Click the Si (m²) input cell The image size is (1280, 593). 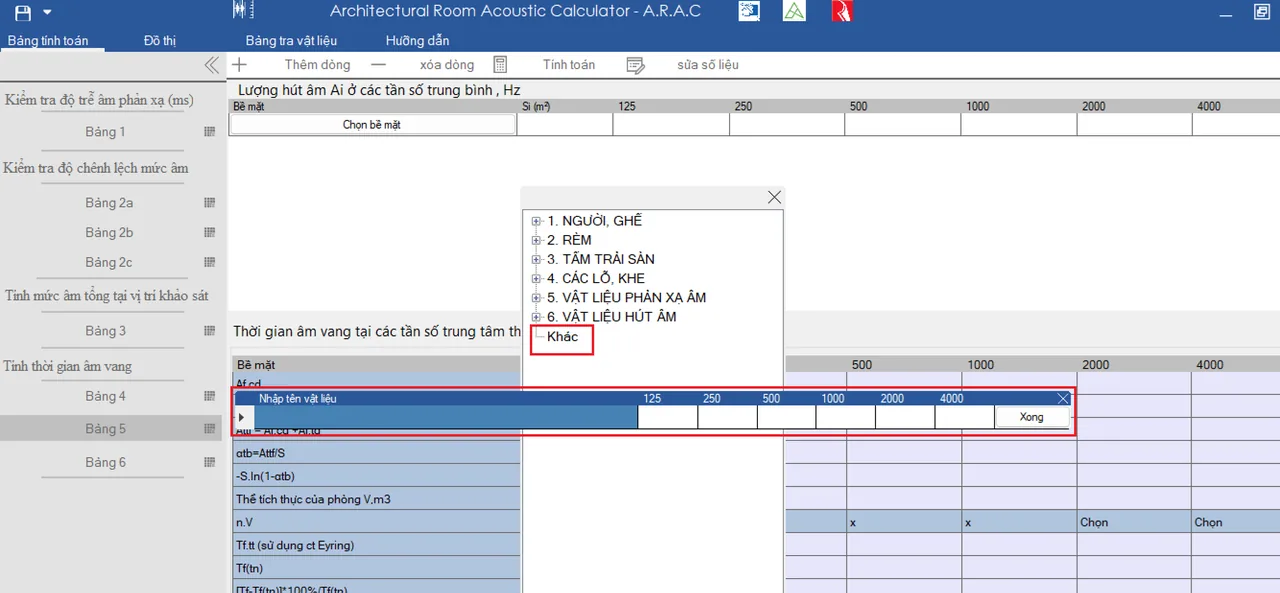pyautogui.click(x=564, y=125)
